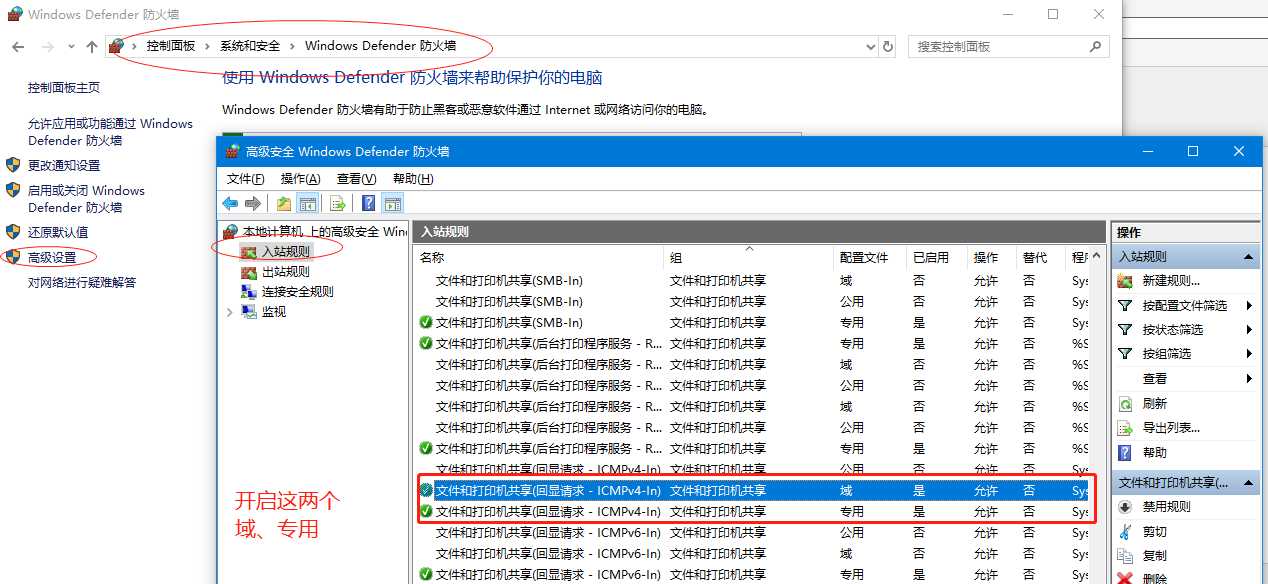The width and height of the screenshot is (1268, 584).
Task: Click the 帮助 icon in actions pane
Action: click(x=1125, y=453)
